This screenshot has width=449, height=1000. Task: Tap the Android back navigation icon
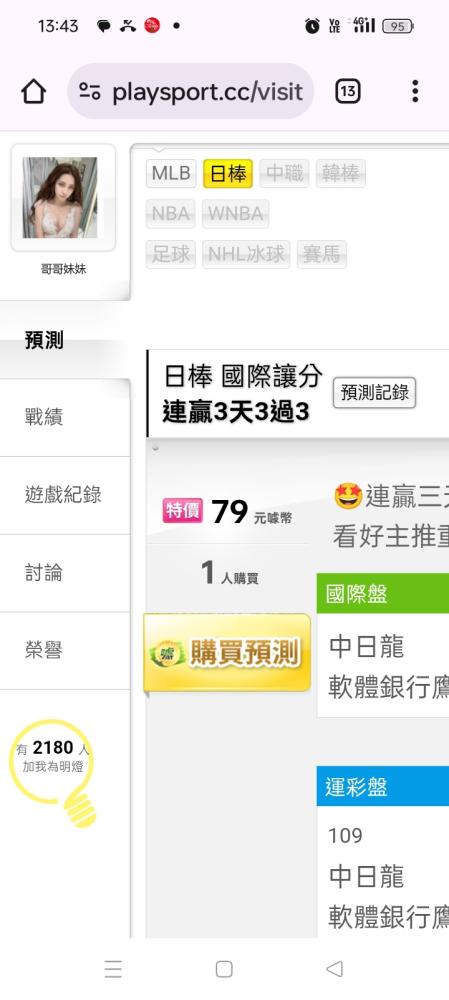point(334,969)
